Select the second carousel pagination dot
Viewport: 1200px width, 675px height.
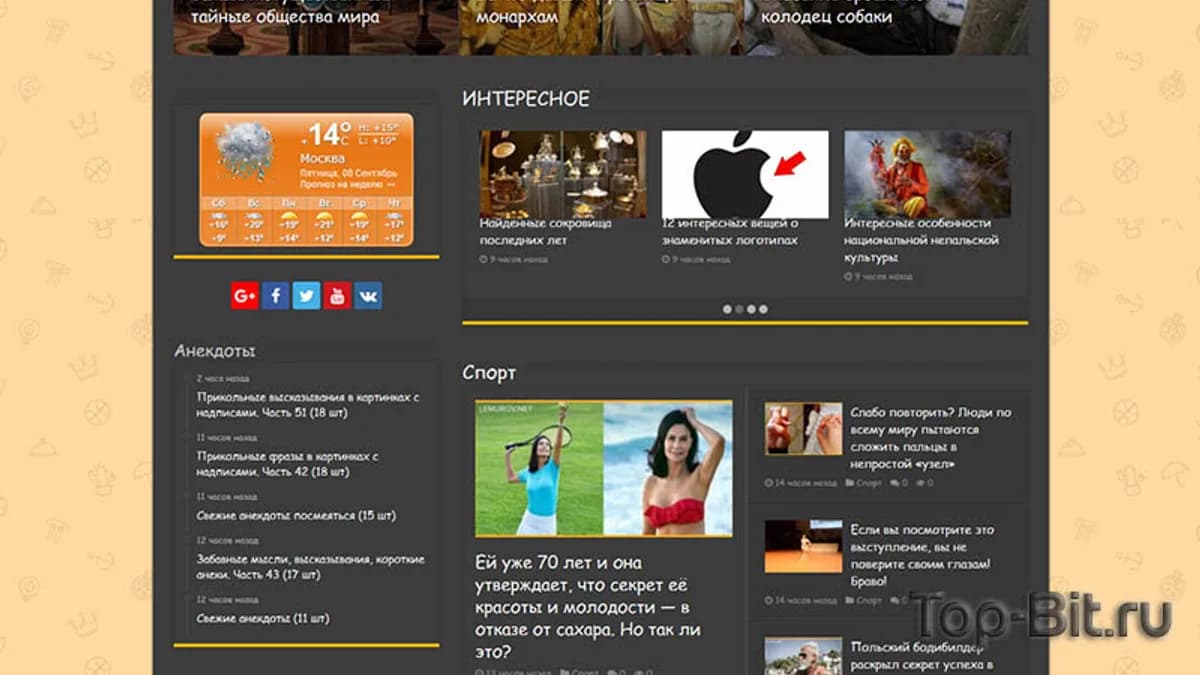[x=739, y=309]
